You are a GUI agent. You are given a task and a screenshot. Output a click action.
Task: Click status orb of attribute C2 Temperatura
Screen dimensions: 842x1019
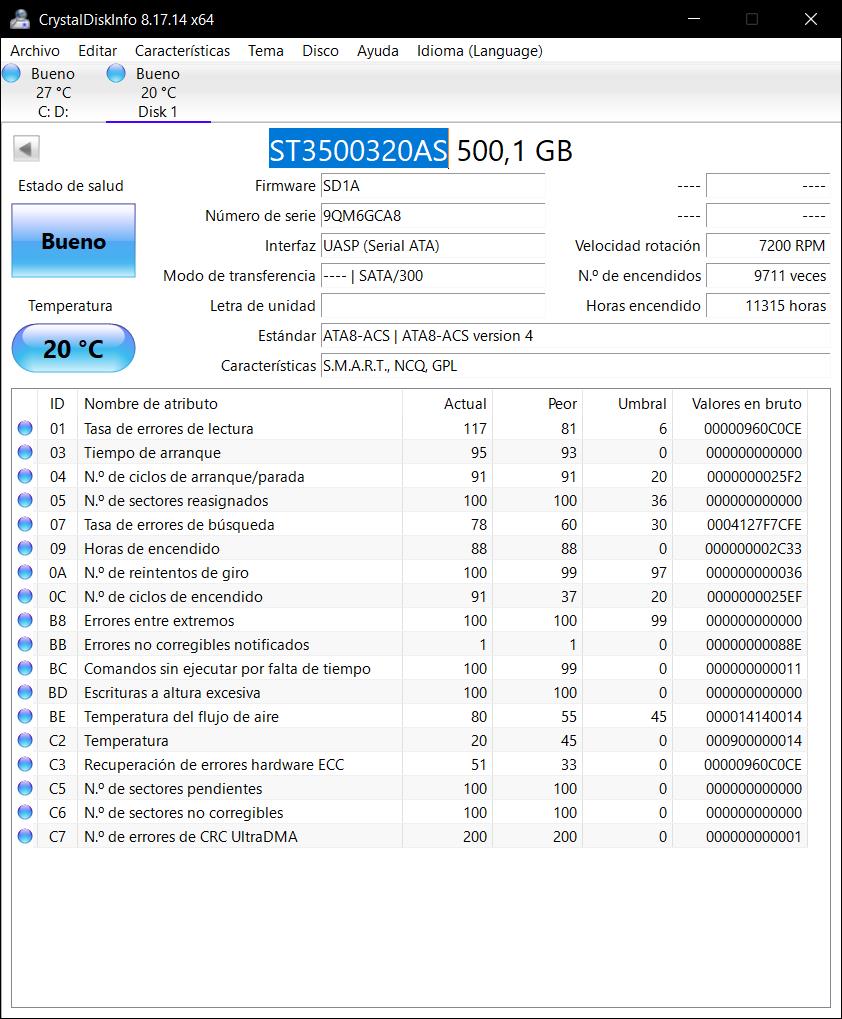[25, 741]
